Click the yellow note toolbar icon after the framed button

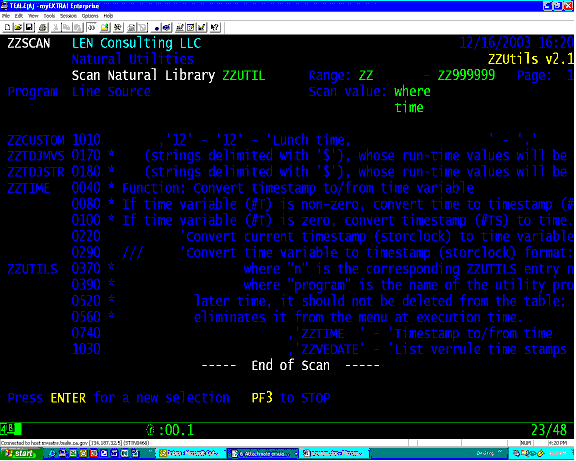click(105, 28)
